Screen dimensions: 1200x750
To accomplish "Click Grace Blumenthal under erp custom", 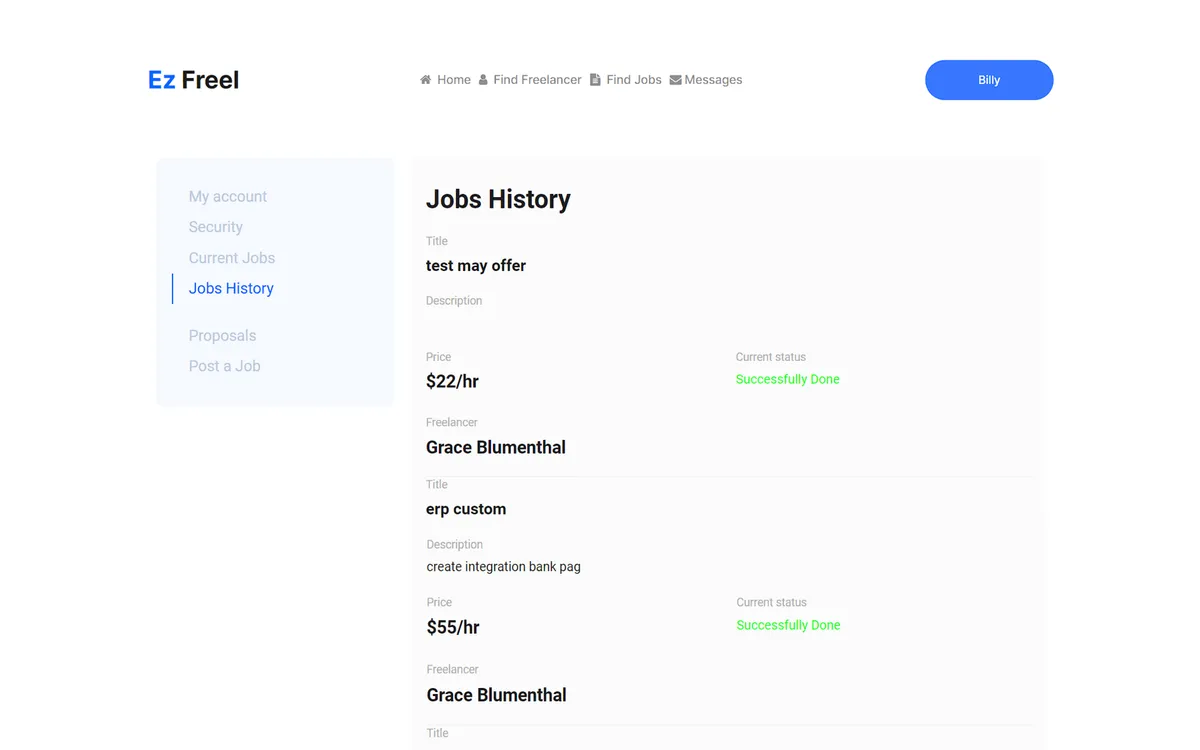I will tap(497, 695).
